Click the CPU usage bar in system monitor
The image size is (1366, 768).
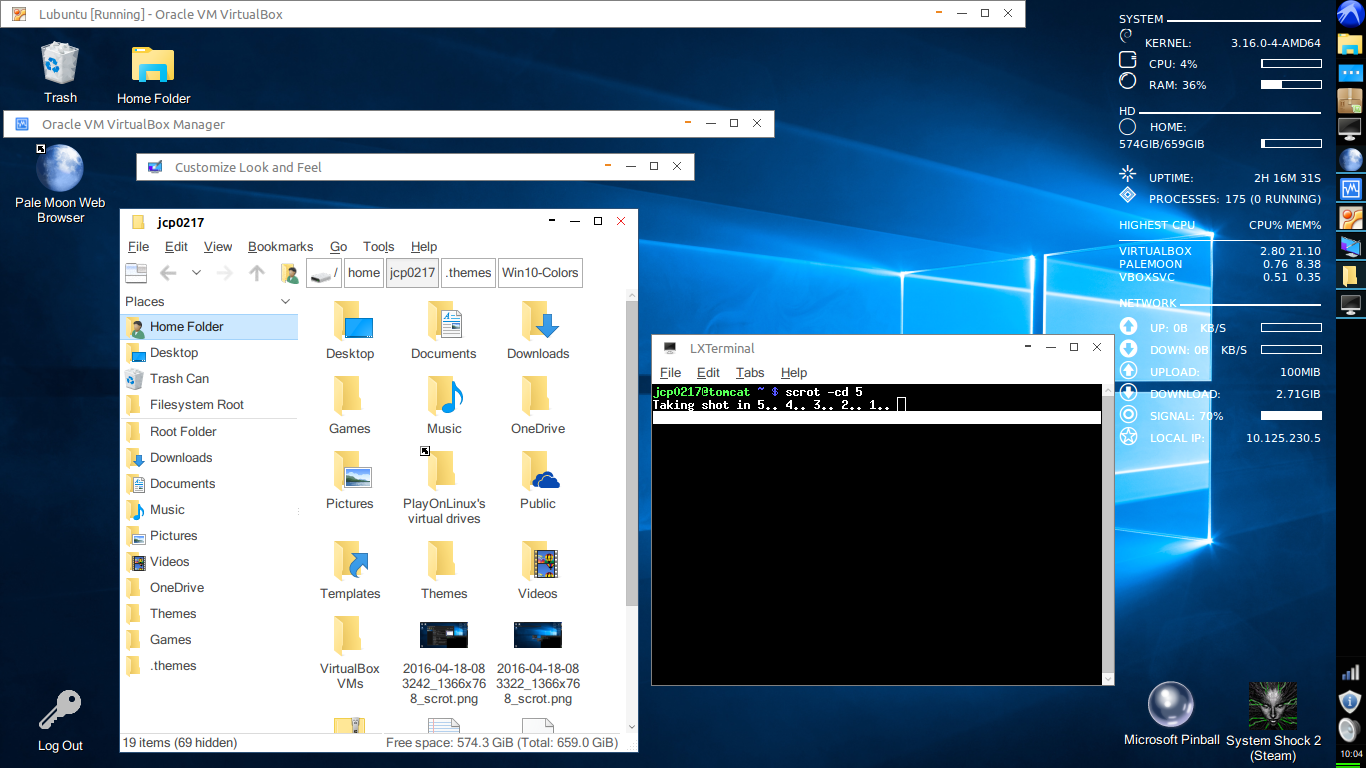tap(1291, 64)
